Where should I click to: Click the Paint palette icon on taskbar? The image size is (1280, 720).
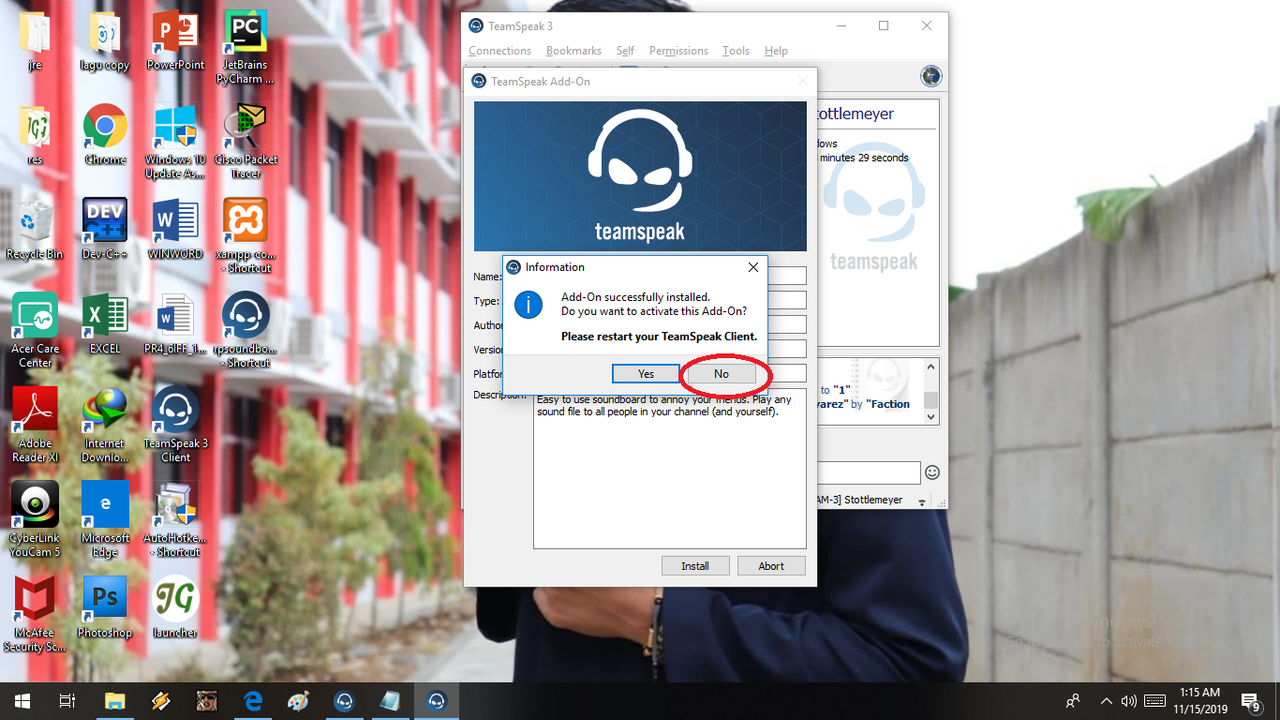coord(299,701)
